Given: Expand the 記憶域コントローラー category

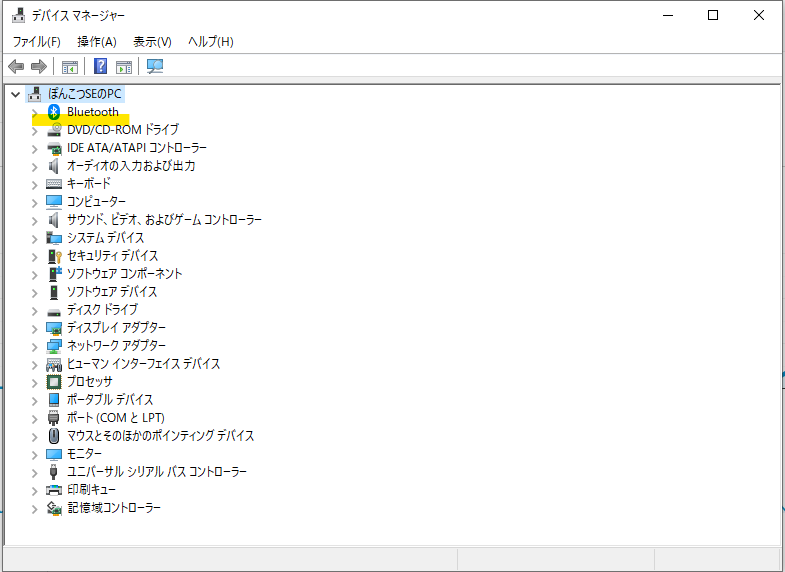Looking at the screenshot, I should point(35,509).
